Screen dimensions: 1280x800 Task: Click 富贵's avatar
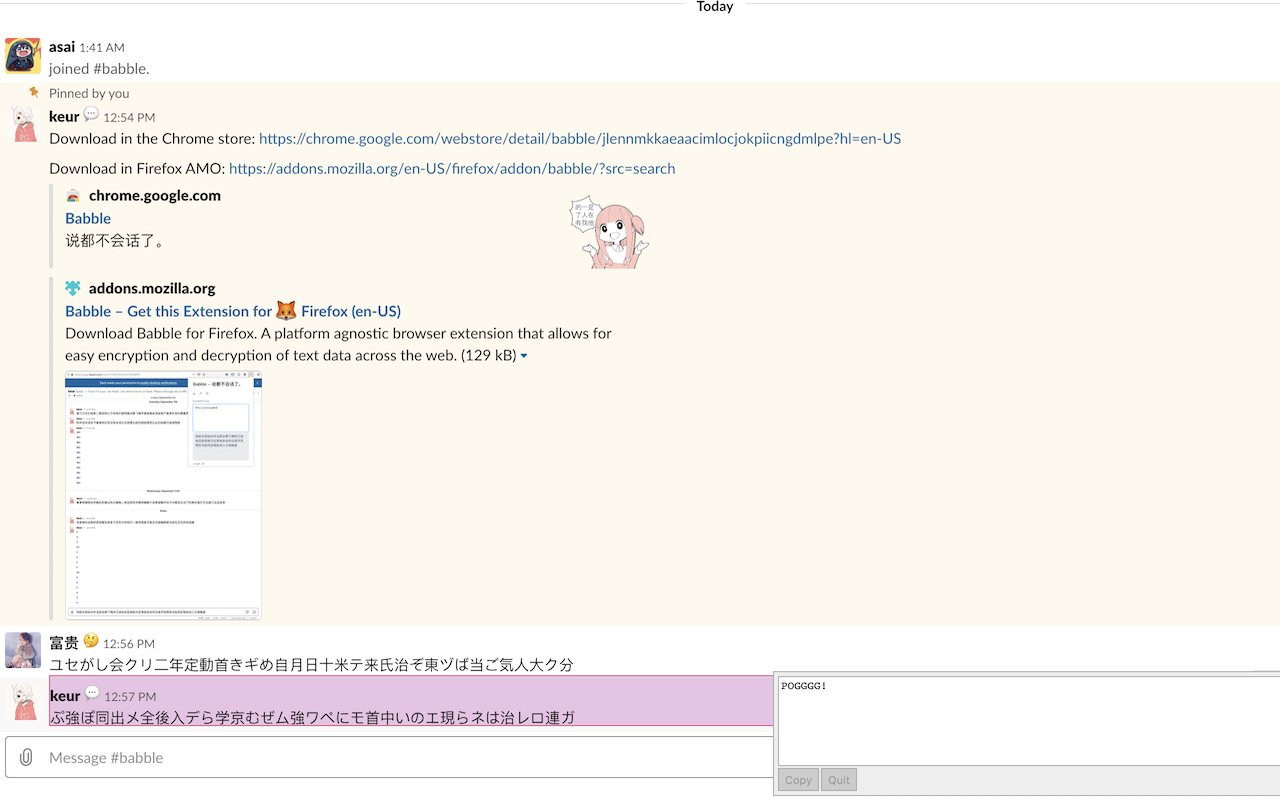[x=22, y=652]
